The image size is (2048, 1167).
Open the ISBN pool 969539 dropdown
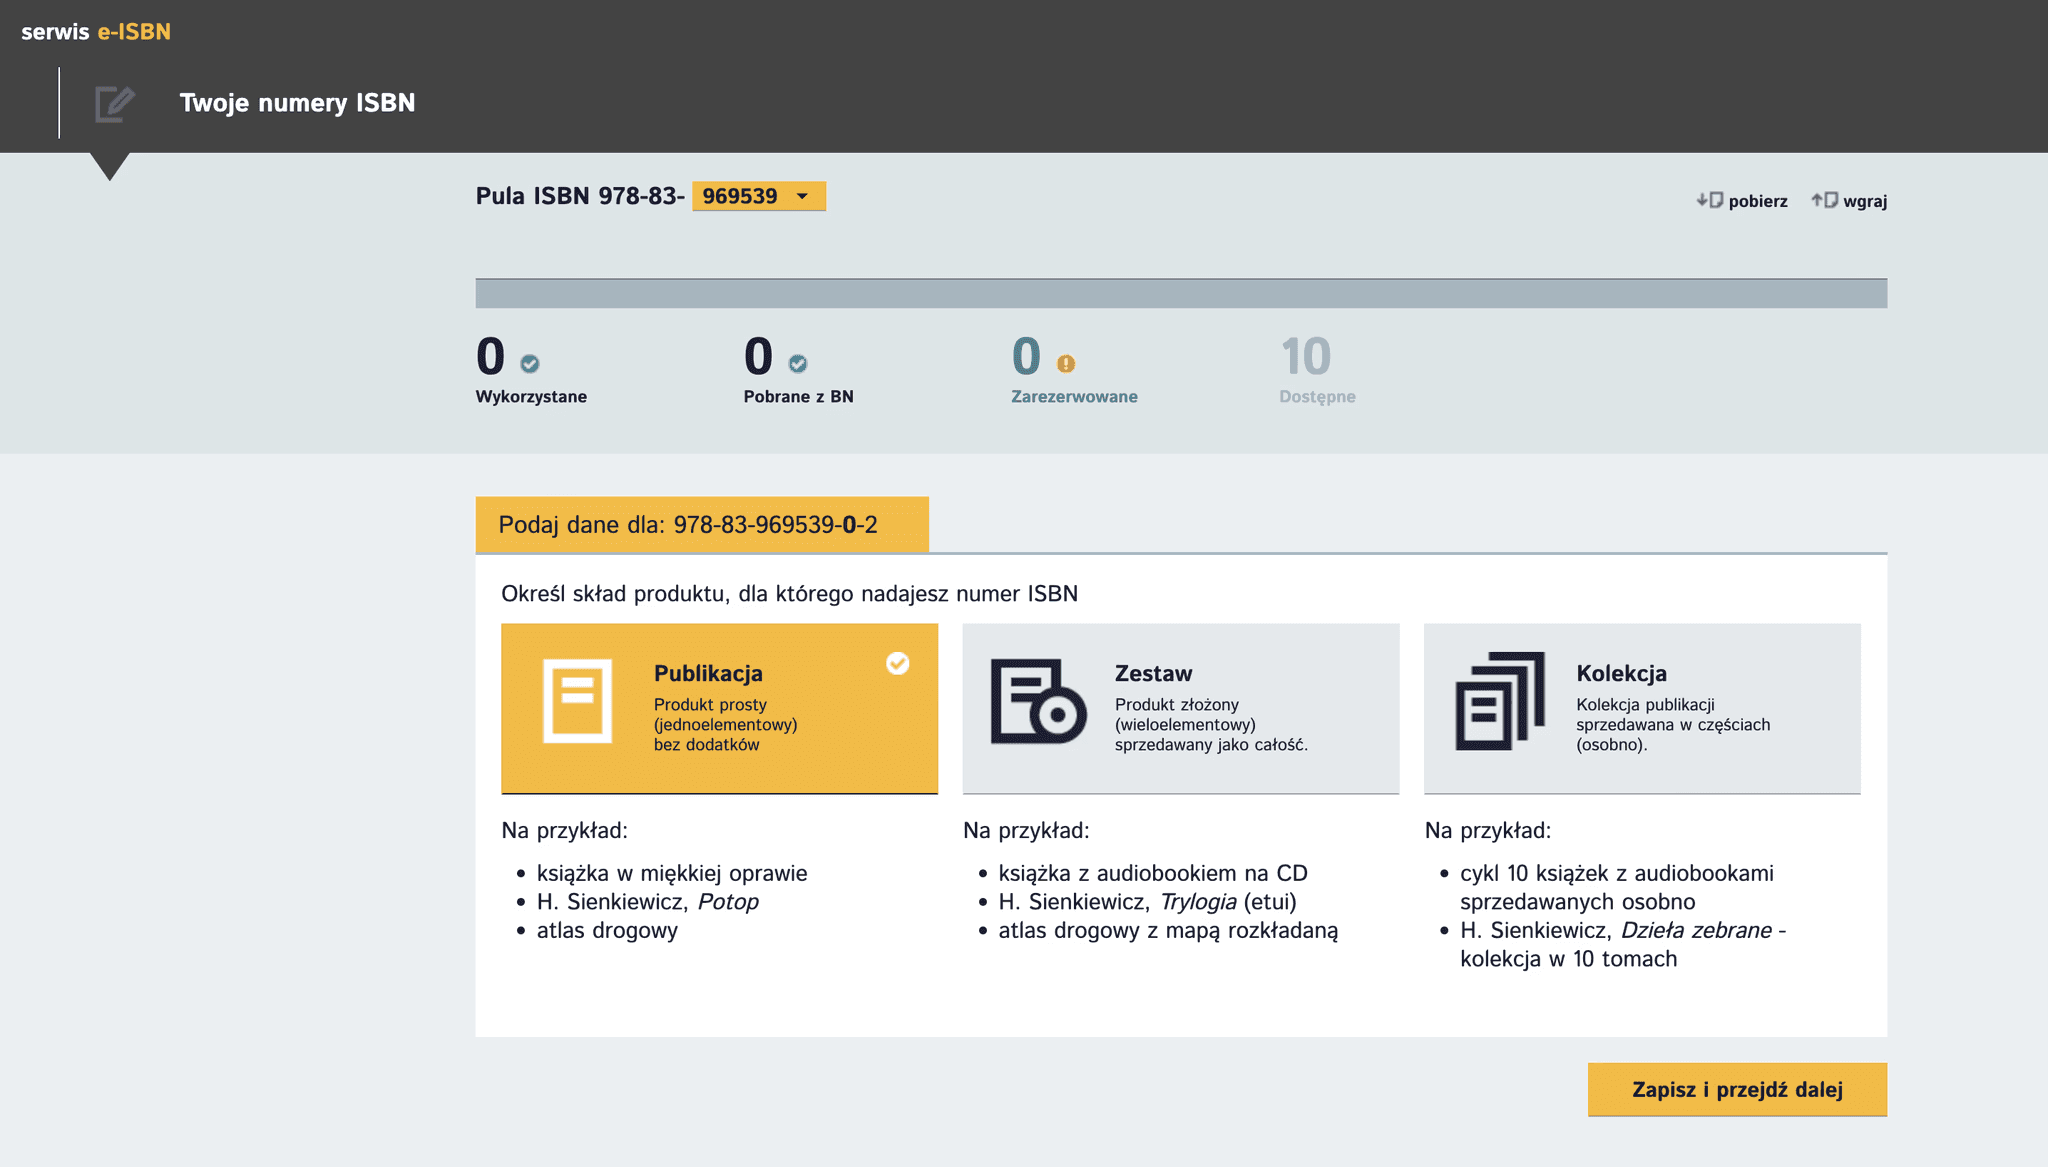pos(741,196)
